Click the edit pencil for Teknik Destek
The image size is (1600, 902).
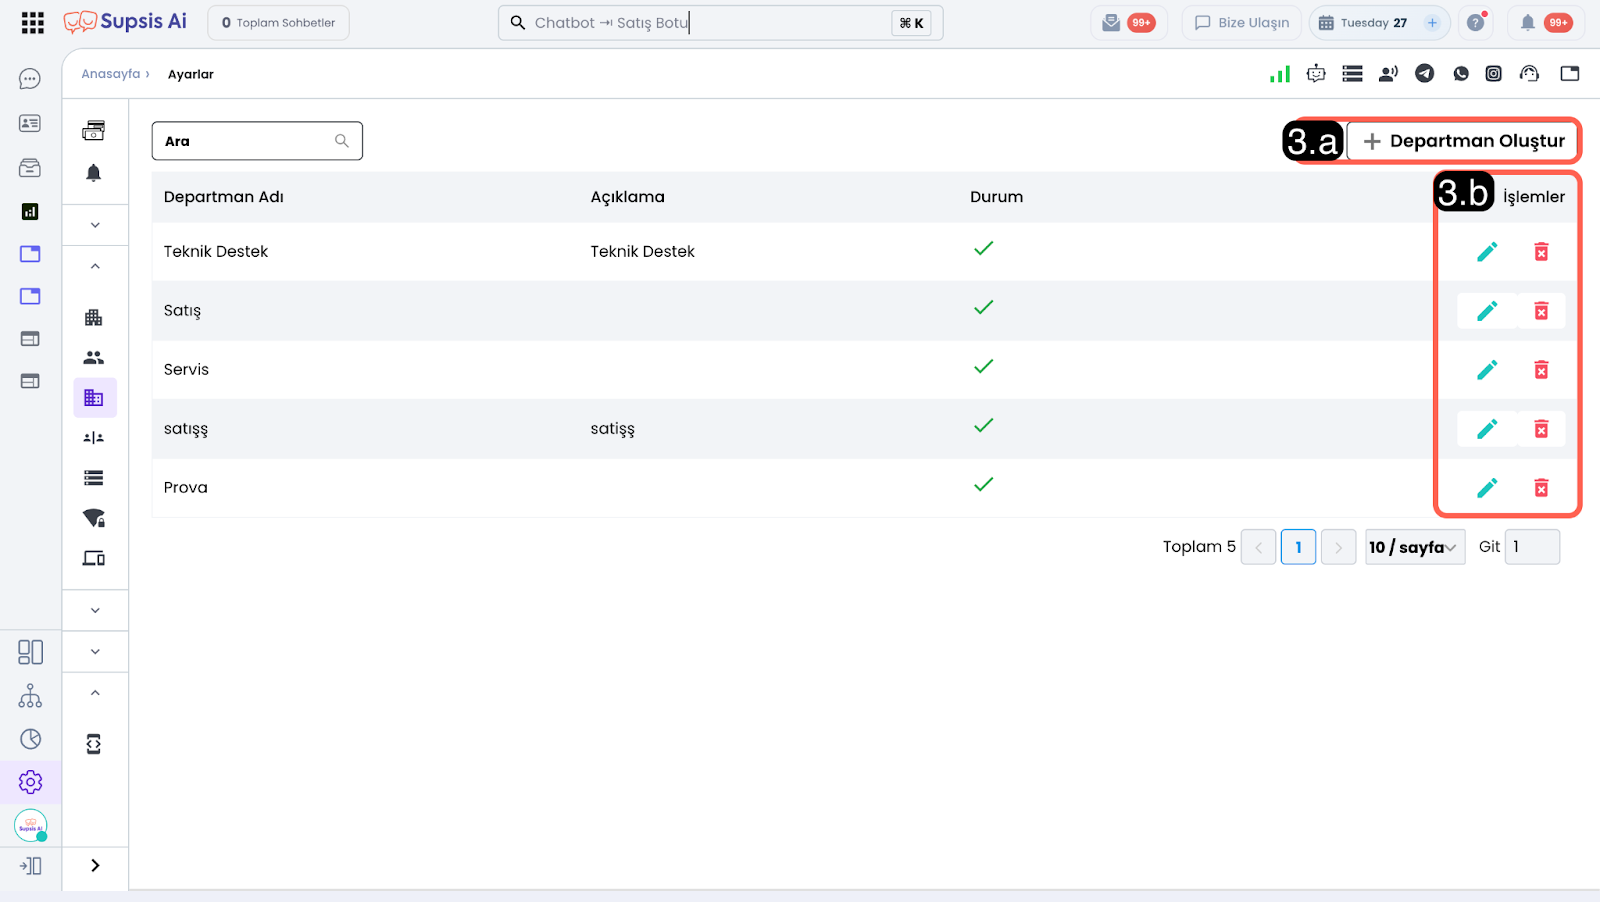[1487, 252]
